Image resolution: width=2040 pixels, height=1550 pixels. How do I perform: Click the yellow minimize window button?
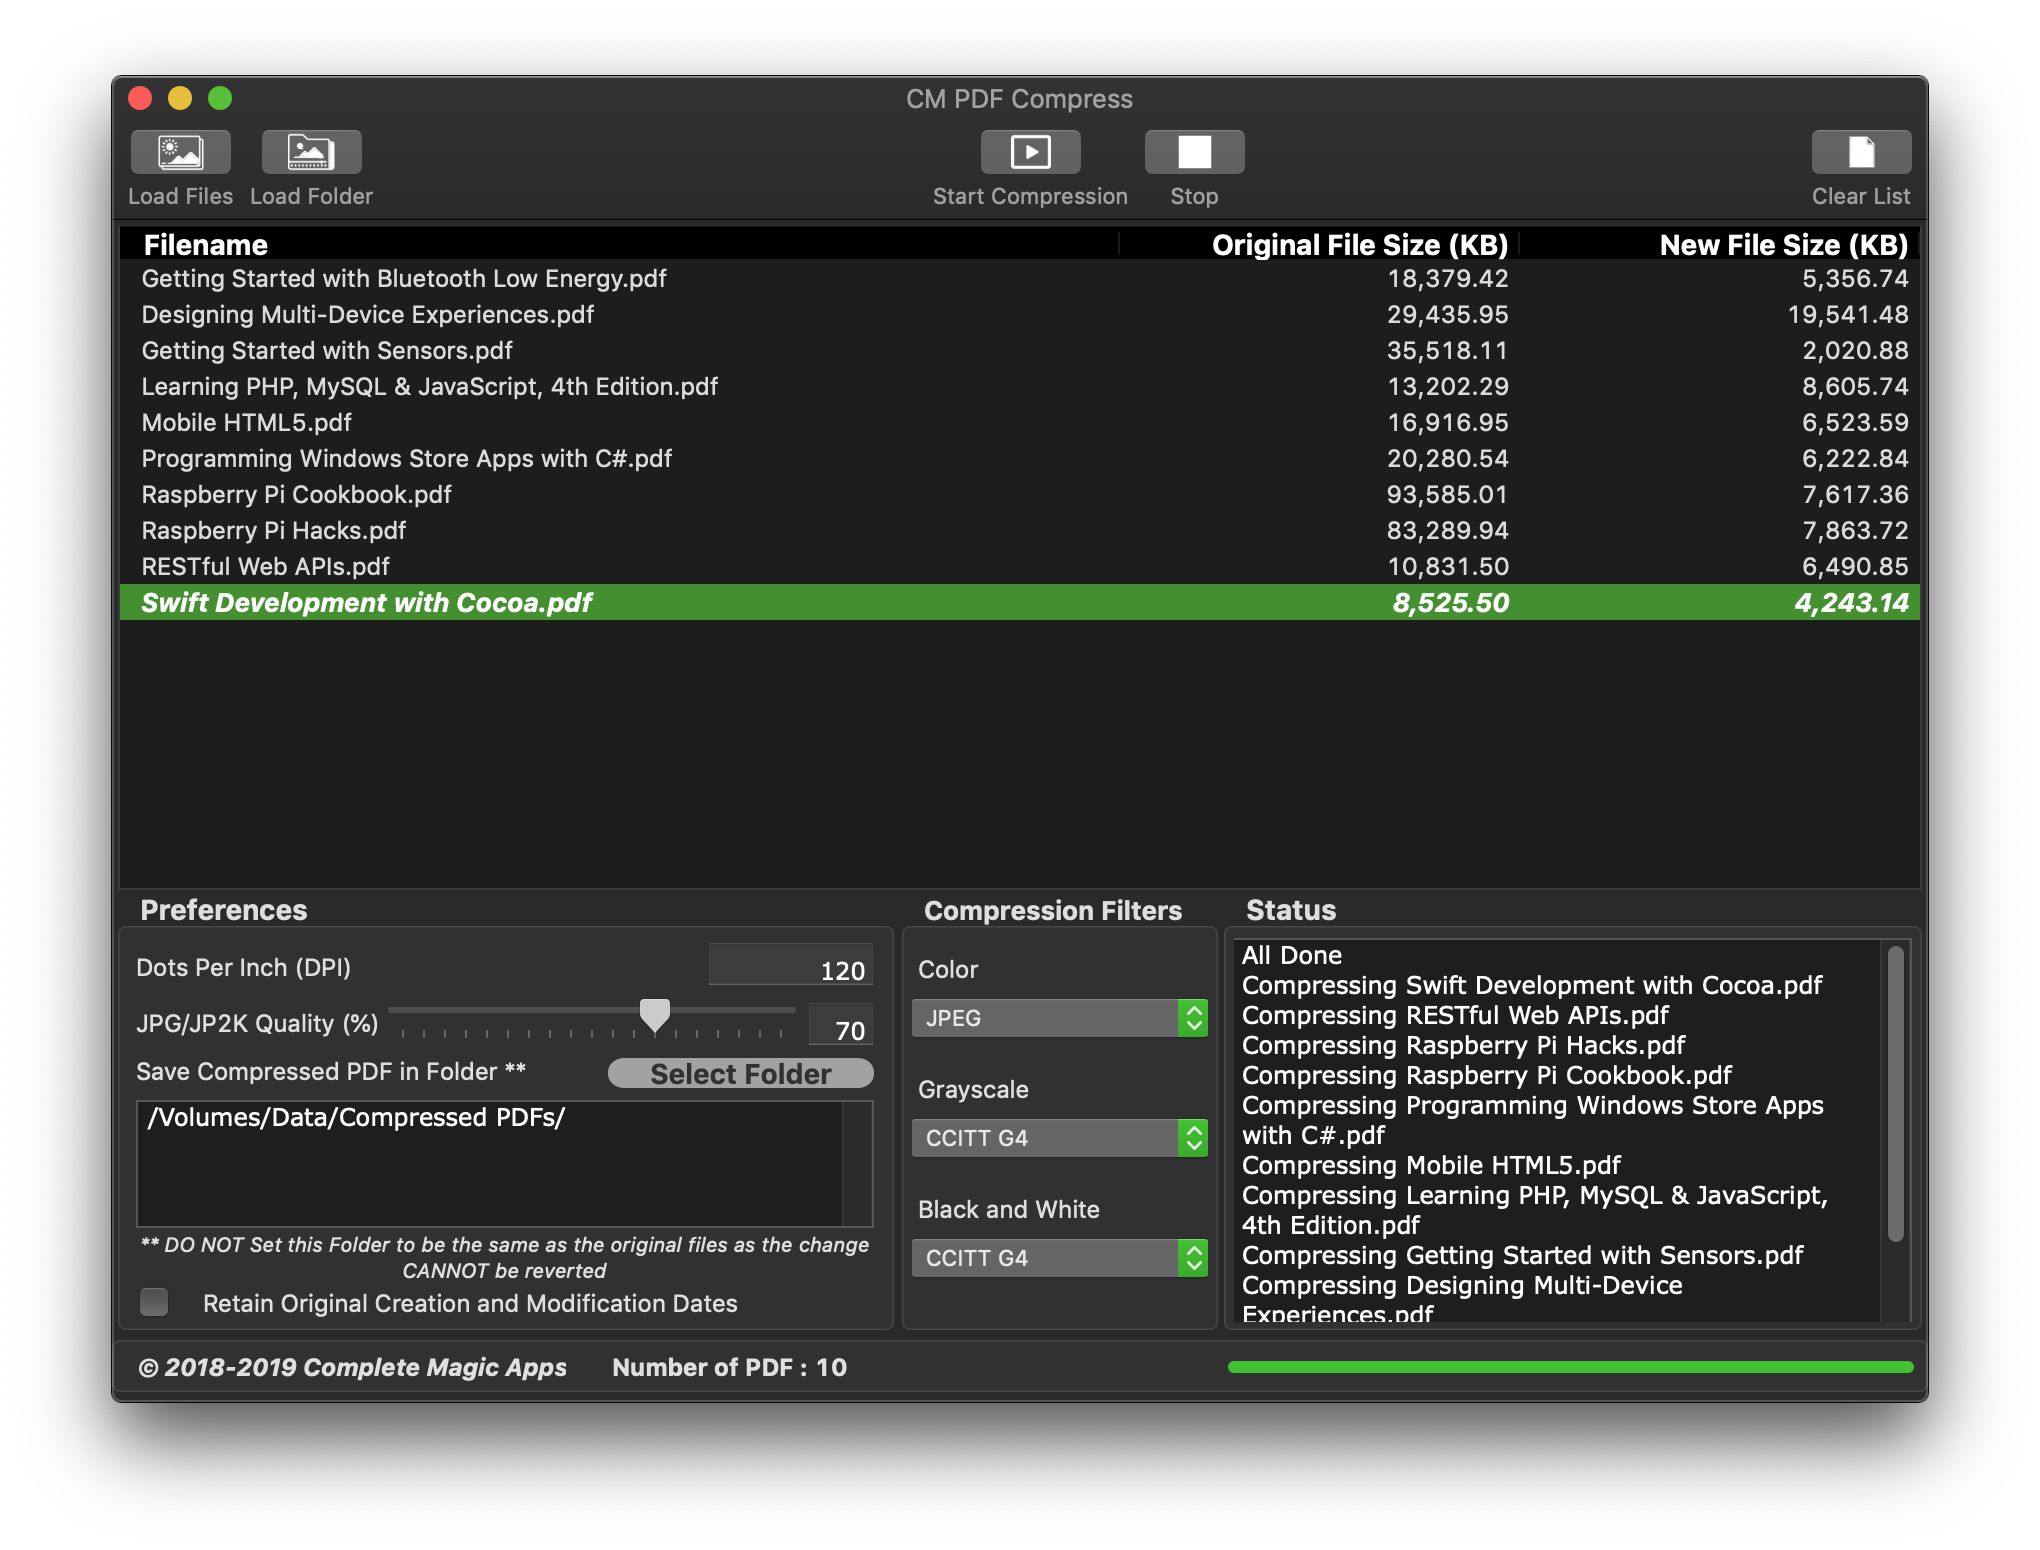180,98
